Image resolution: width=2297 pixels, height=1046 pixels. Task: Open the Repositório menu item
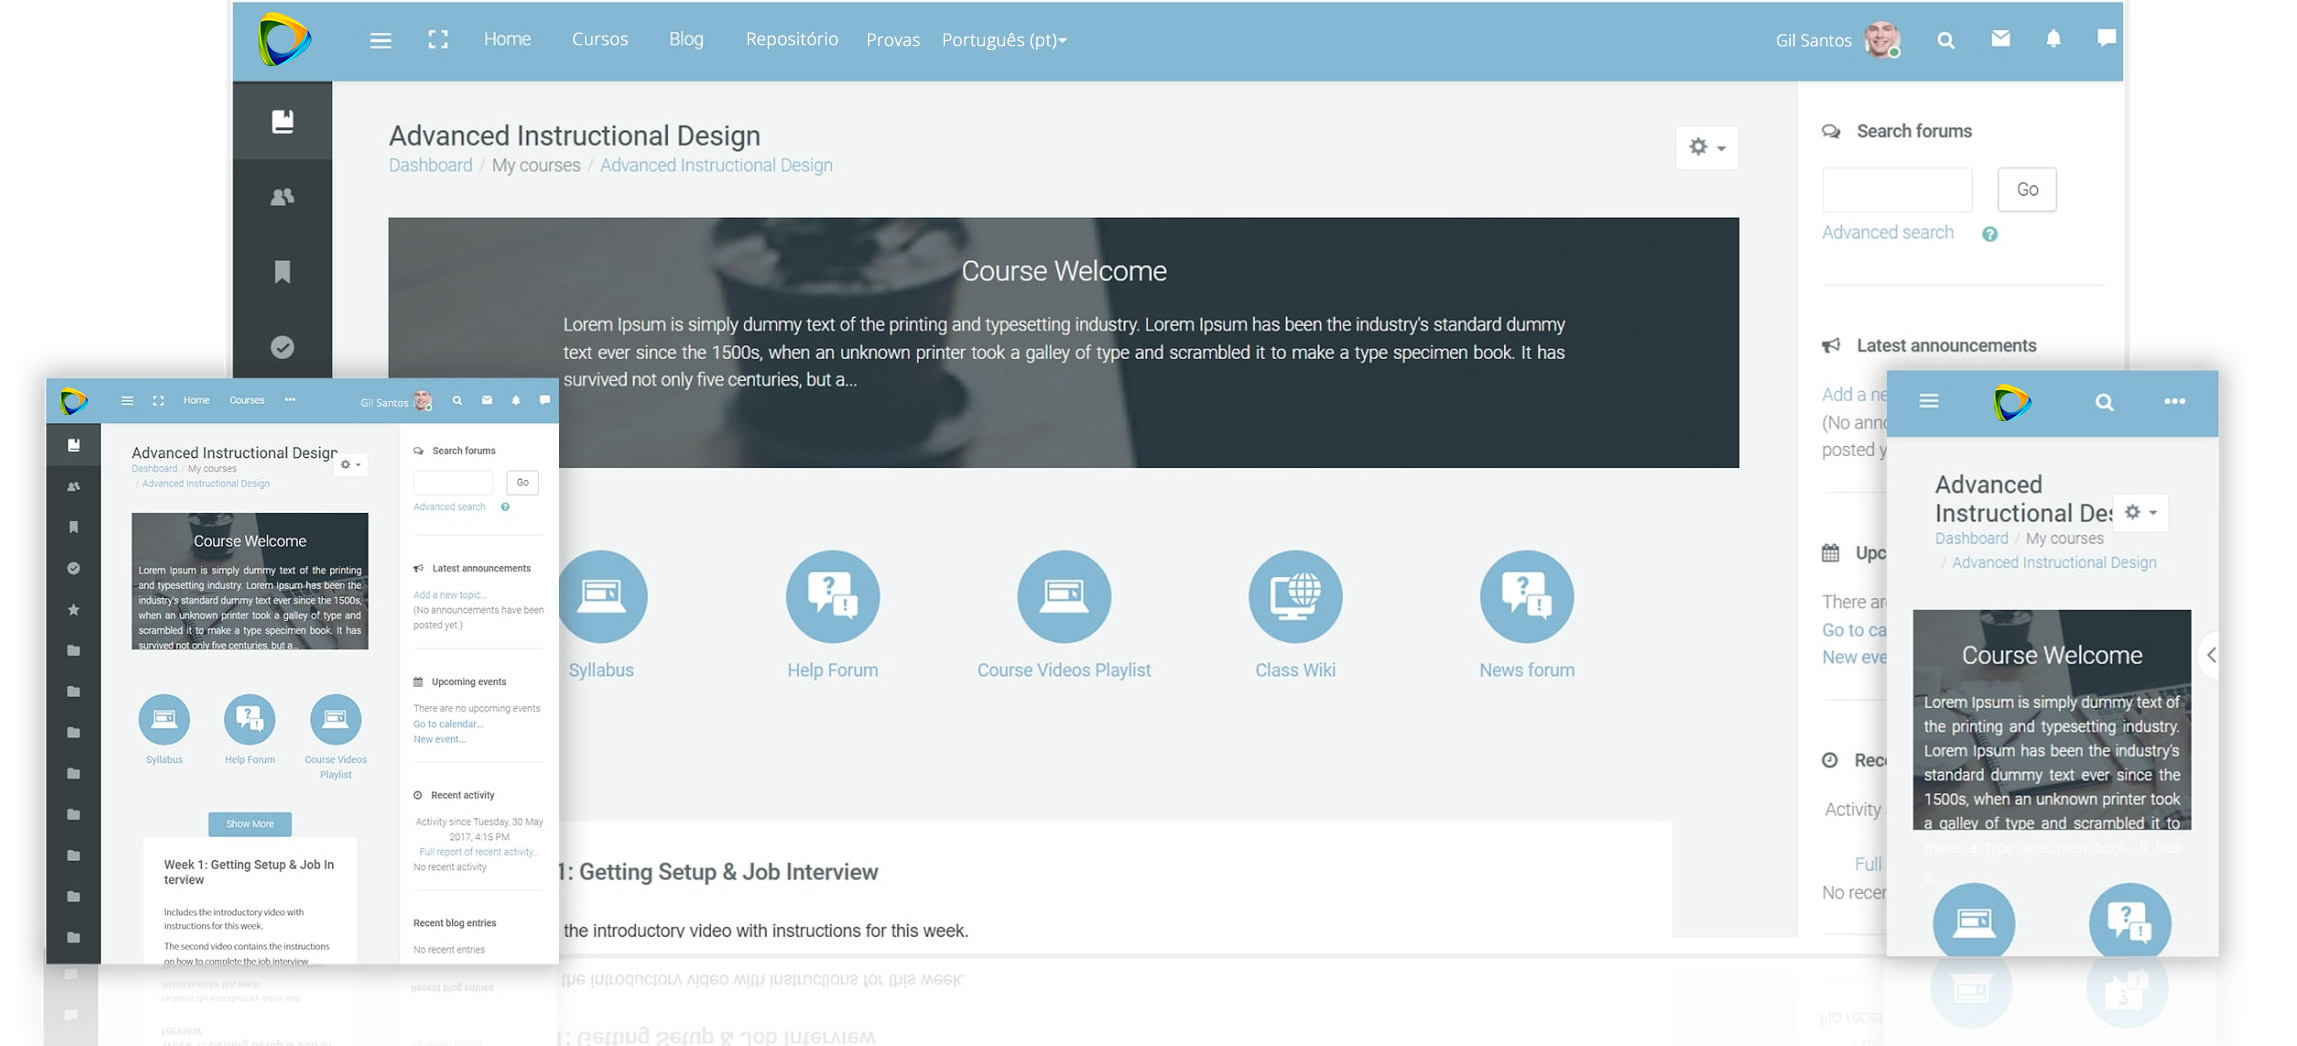coord(791,39)
